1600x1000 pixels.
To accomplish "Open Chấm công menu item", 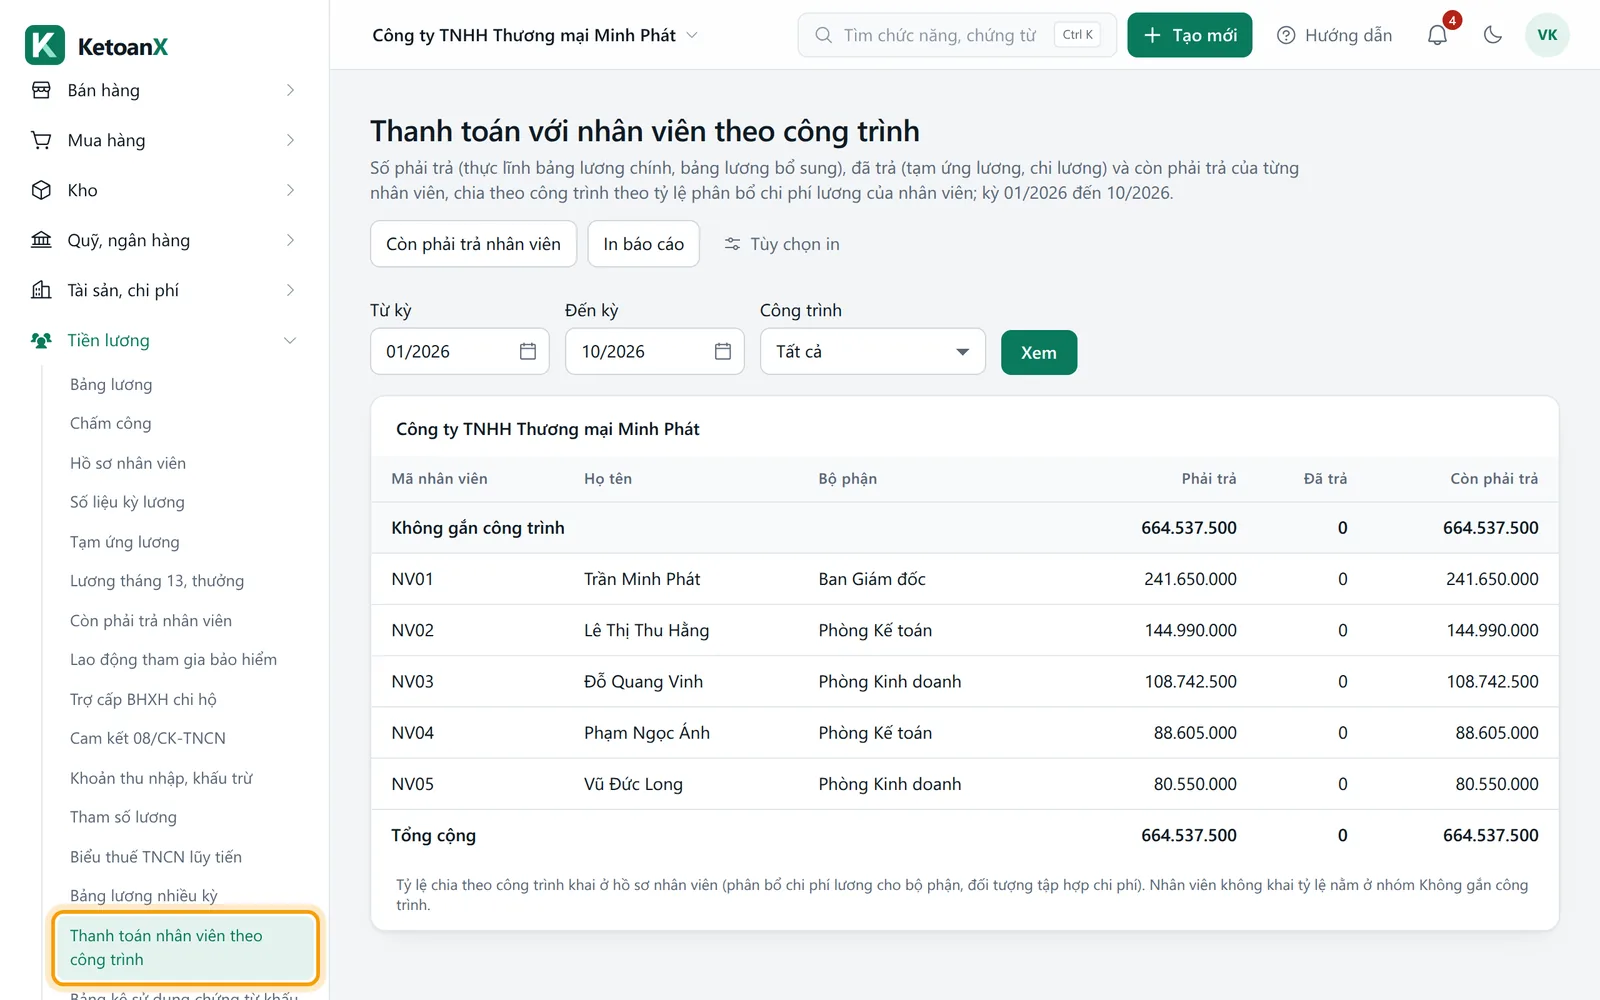I will click(110, 423).
